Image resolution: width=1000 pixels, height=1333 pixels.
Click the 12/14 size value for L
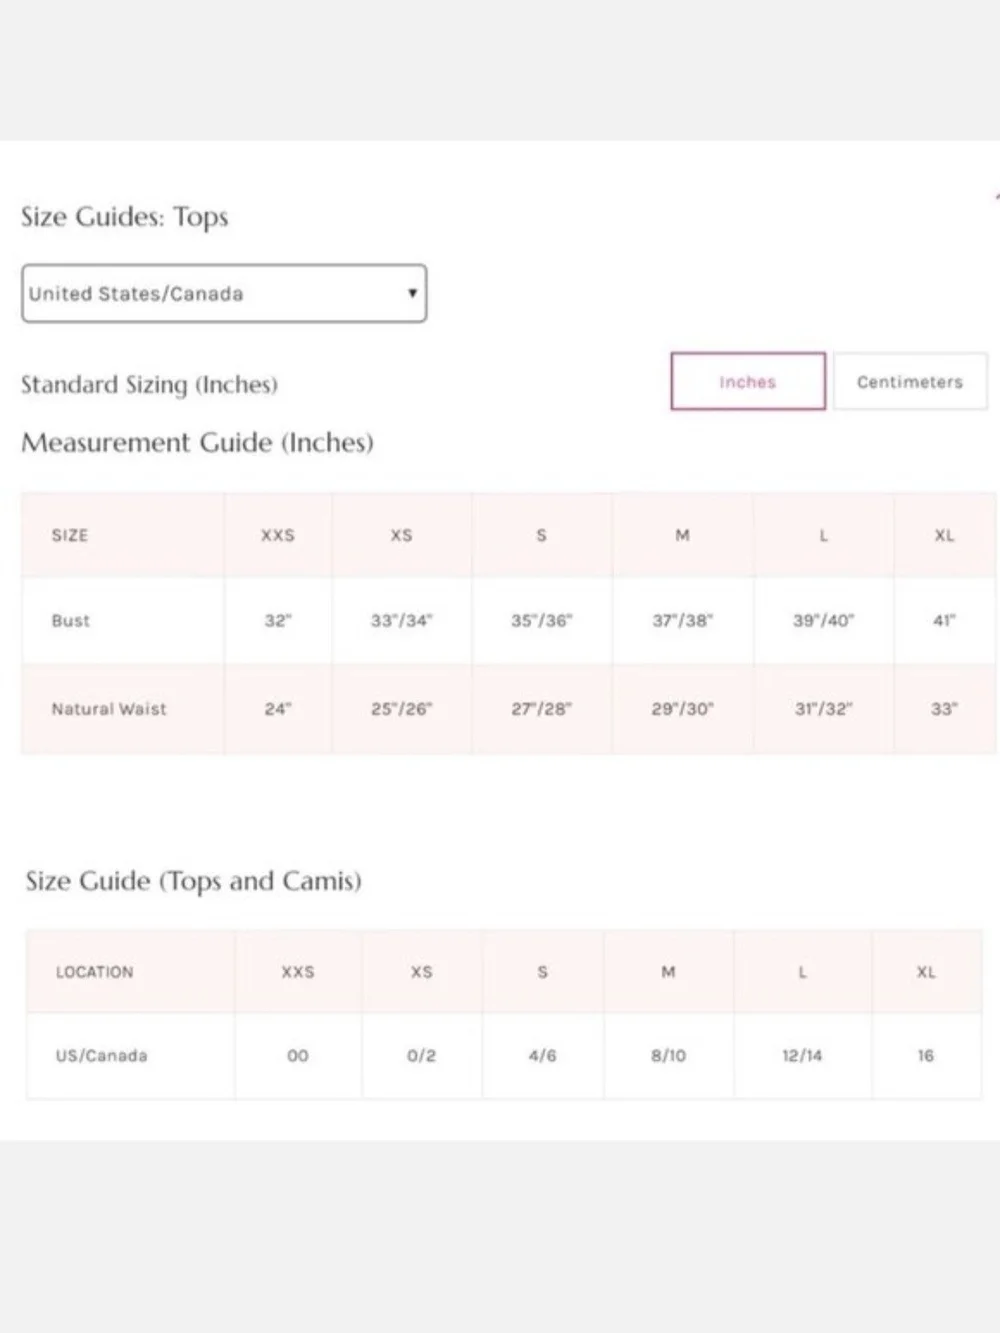click(x=802, y=1055)
